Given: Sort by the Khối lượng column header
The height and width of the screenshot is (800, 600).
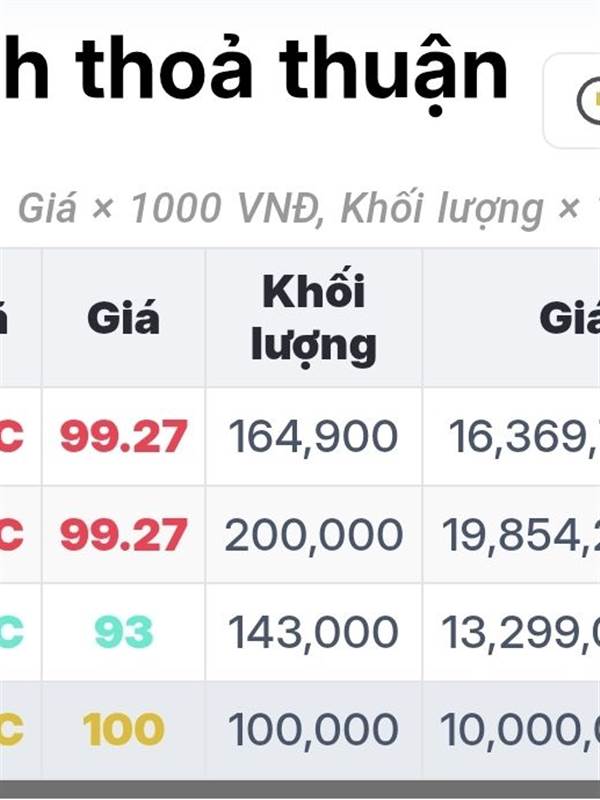Looking at the screenshot, I should pyautogui.click(x=314, y=318).
